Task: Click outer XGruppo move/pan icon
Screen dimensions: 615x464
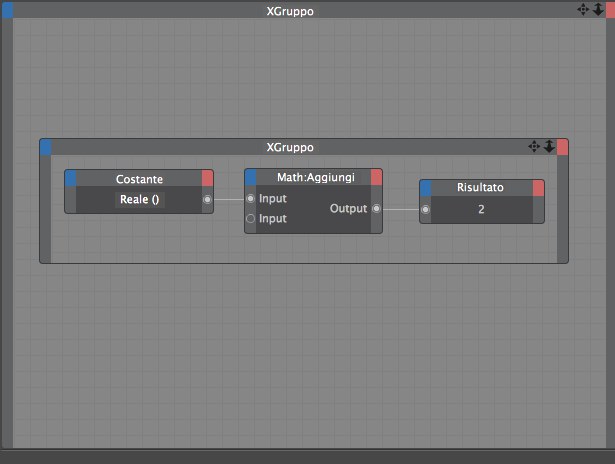Action: (583, 9)
